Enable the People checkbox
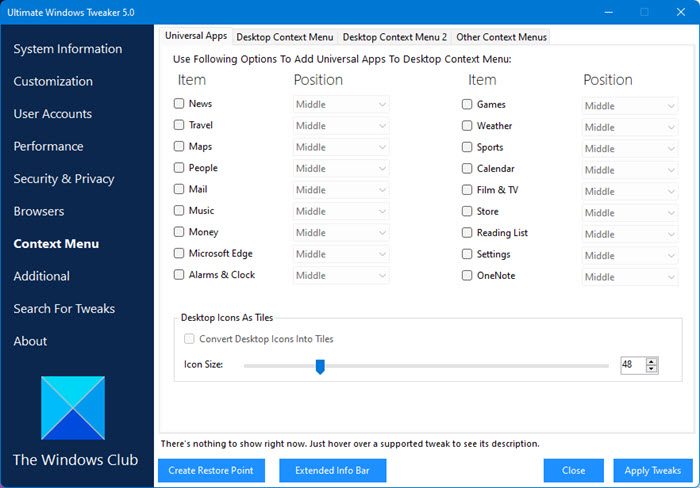This screenshot has width=700, height=488. tap(179, 168)
